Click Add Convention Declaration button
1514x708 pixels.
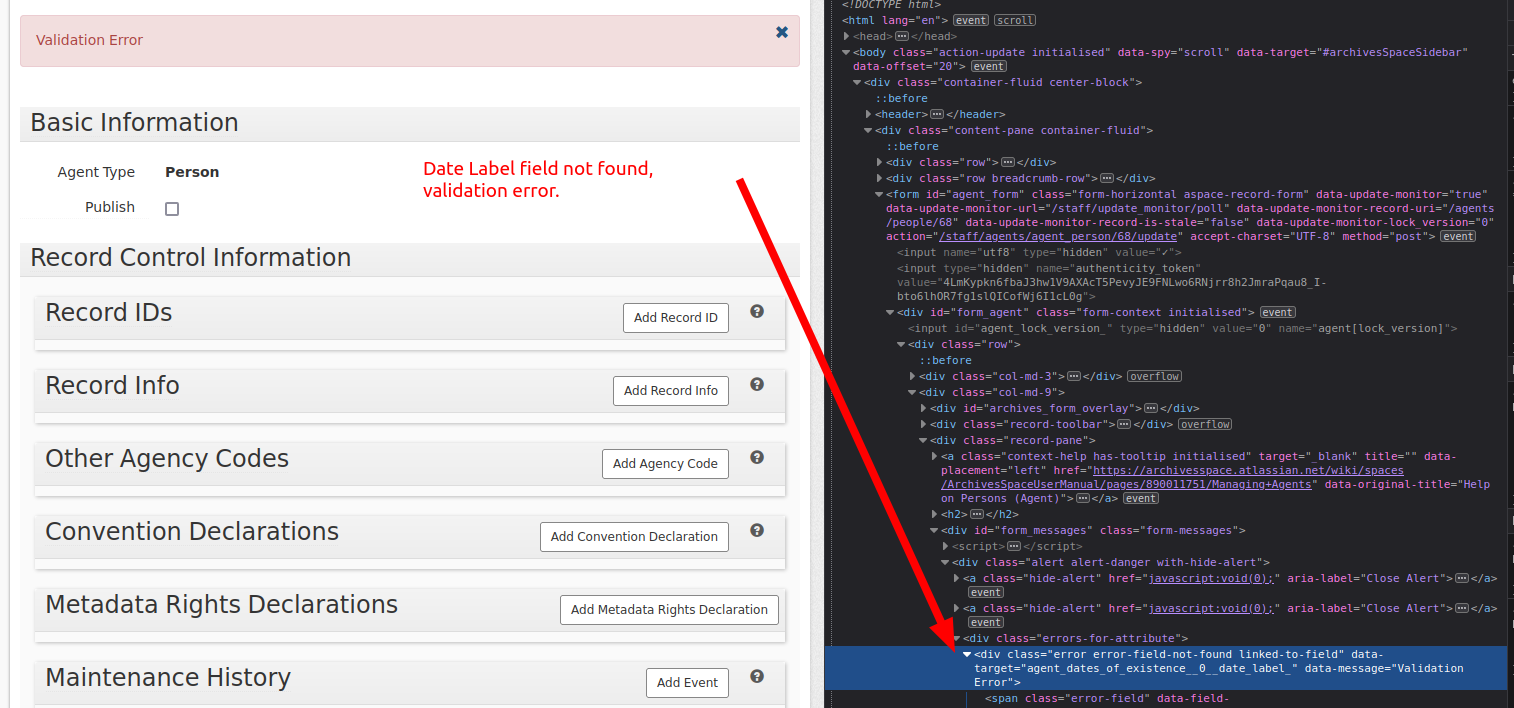634,537
